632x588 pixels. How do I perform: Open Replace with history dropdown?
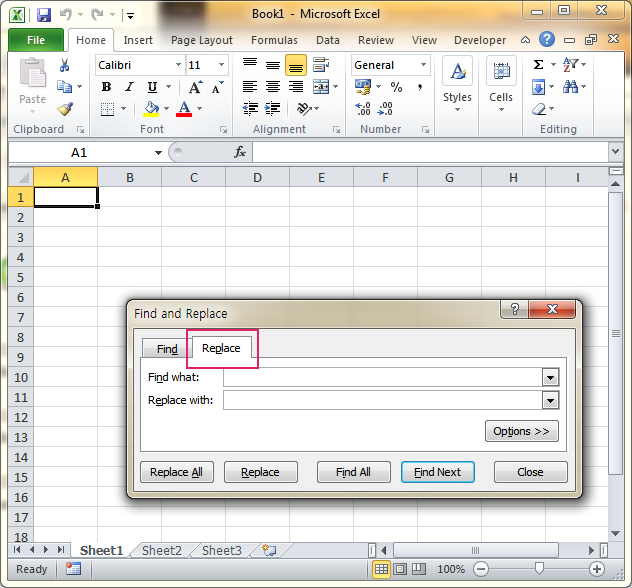click(550, 401)
